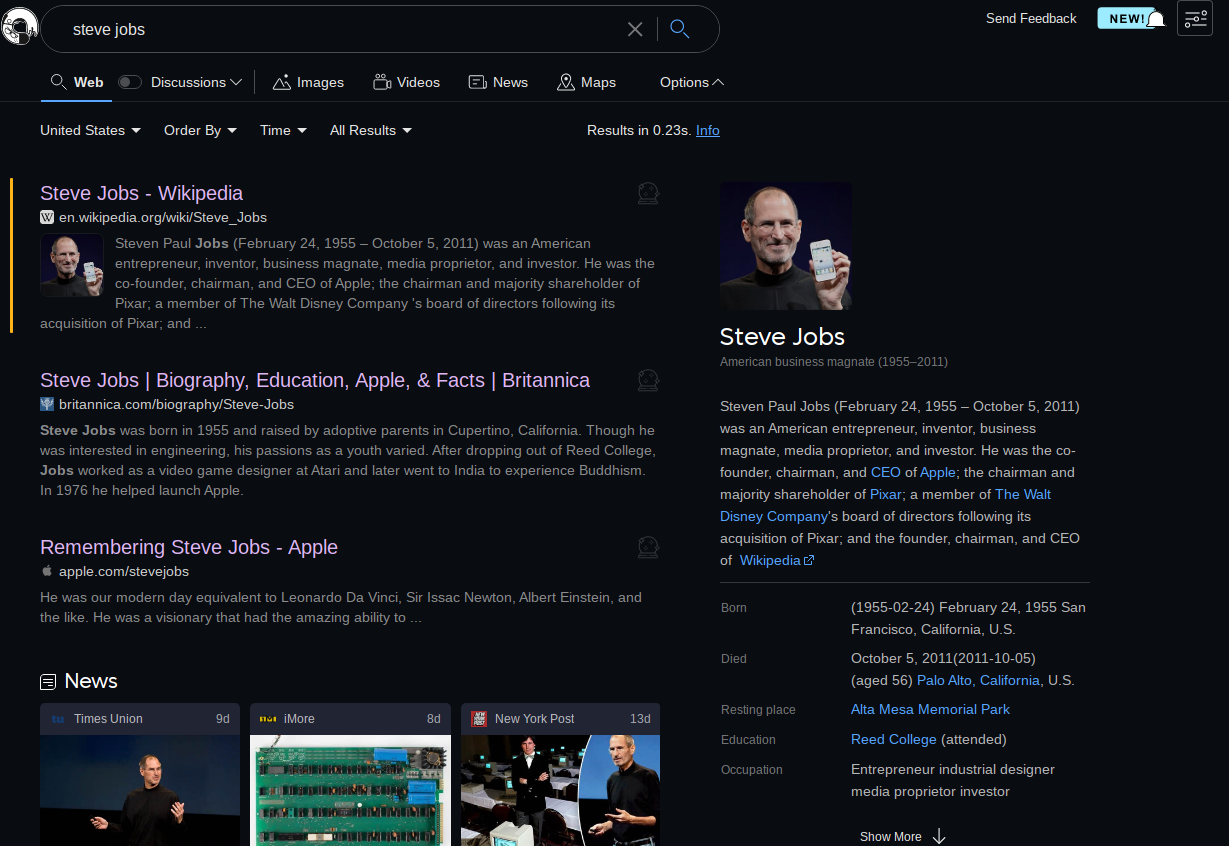Open the United States region dropdown
The width and height of the screenshot is (1229, 846).
click(90, 130)
